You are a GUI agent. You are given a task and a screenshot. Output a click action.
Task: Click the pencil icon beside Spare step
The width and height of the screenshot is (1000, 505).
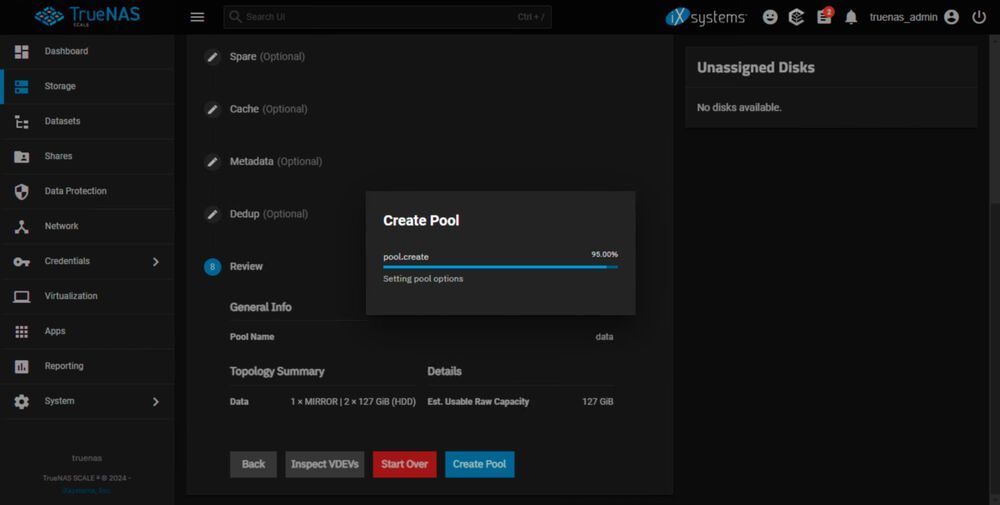pyautogui.click(x=212, y=57)
